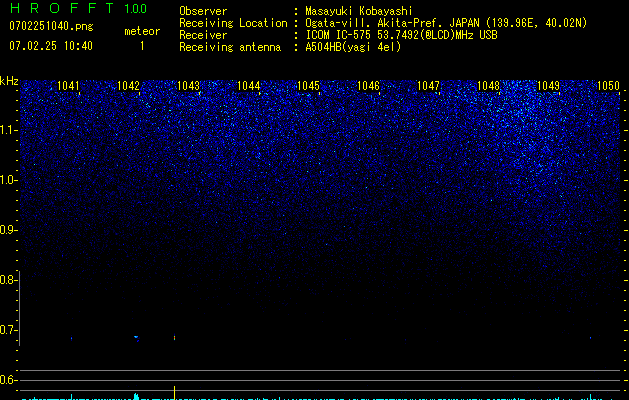Click the 1.0 kHz axis label

click(x=7, y=180)
